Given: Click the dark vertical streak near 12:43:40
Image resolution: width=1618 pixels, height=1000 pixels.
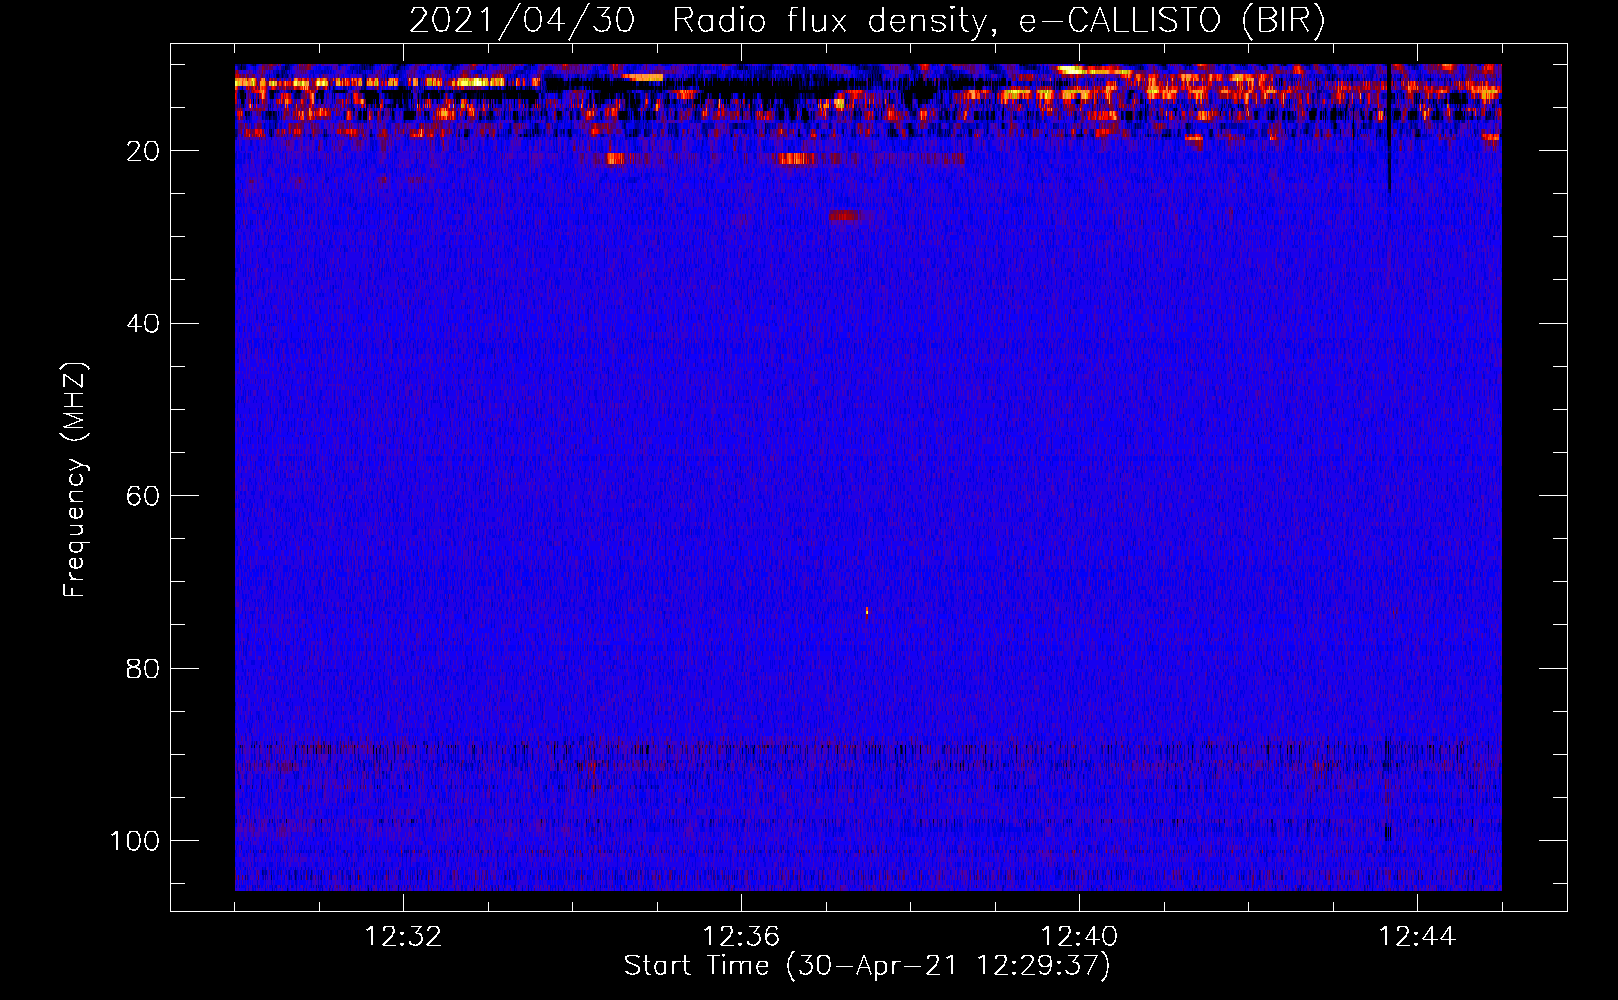Looking at the screenshot, I should coord(1389,130).
